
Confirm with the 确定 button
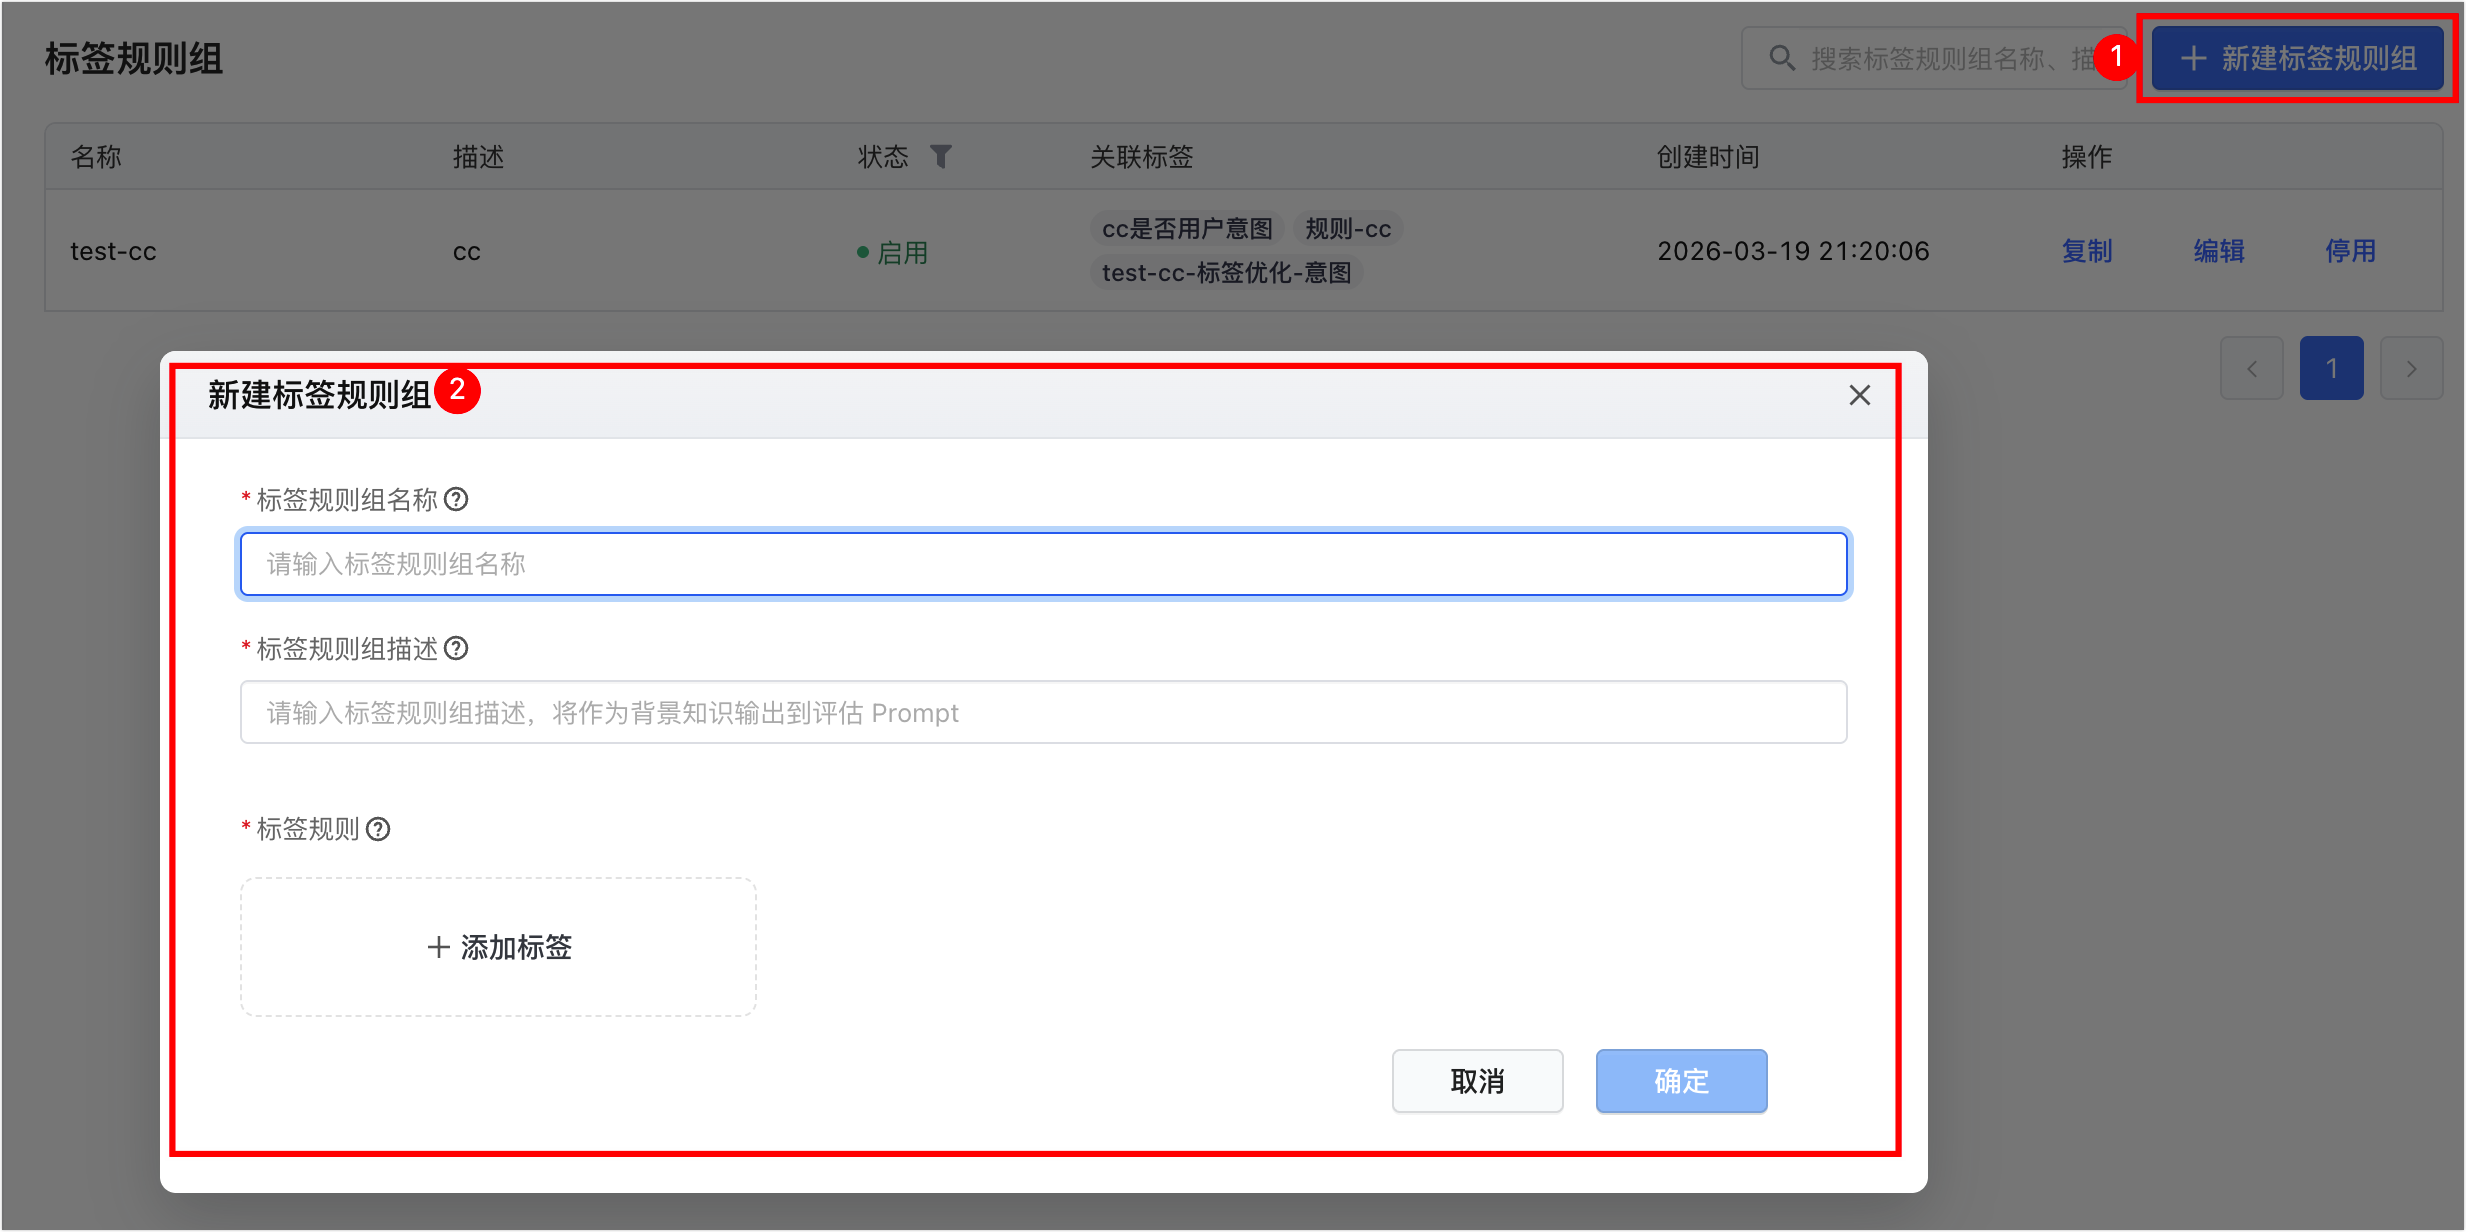click(1681, 1080)
